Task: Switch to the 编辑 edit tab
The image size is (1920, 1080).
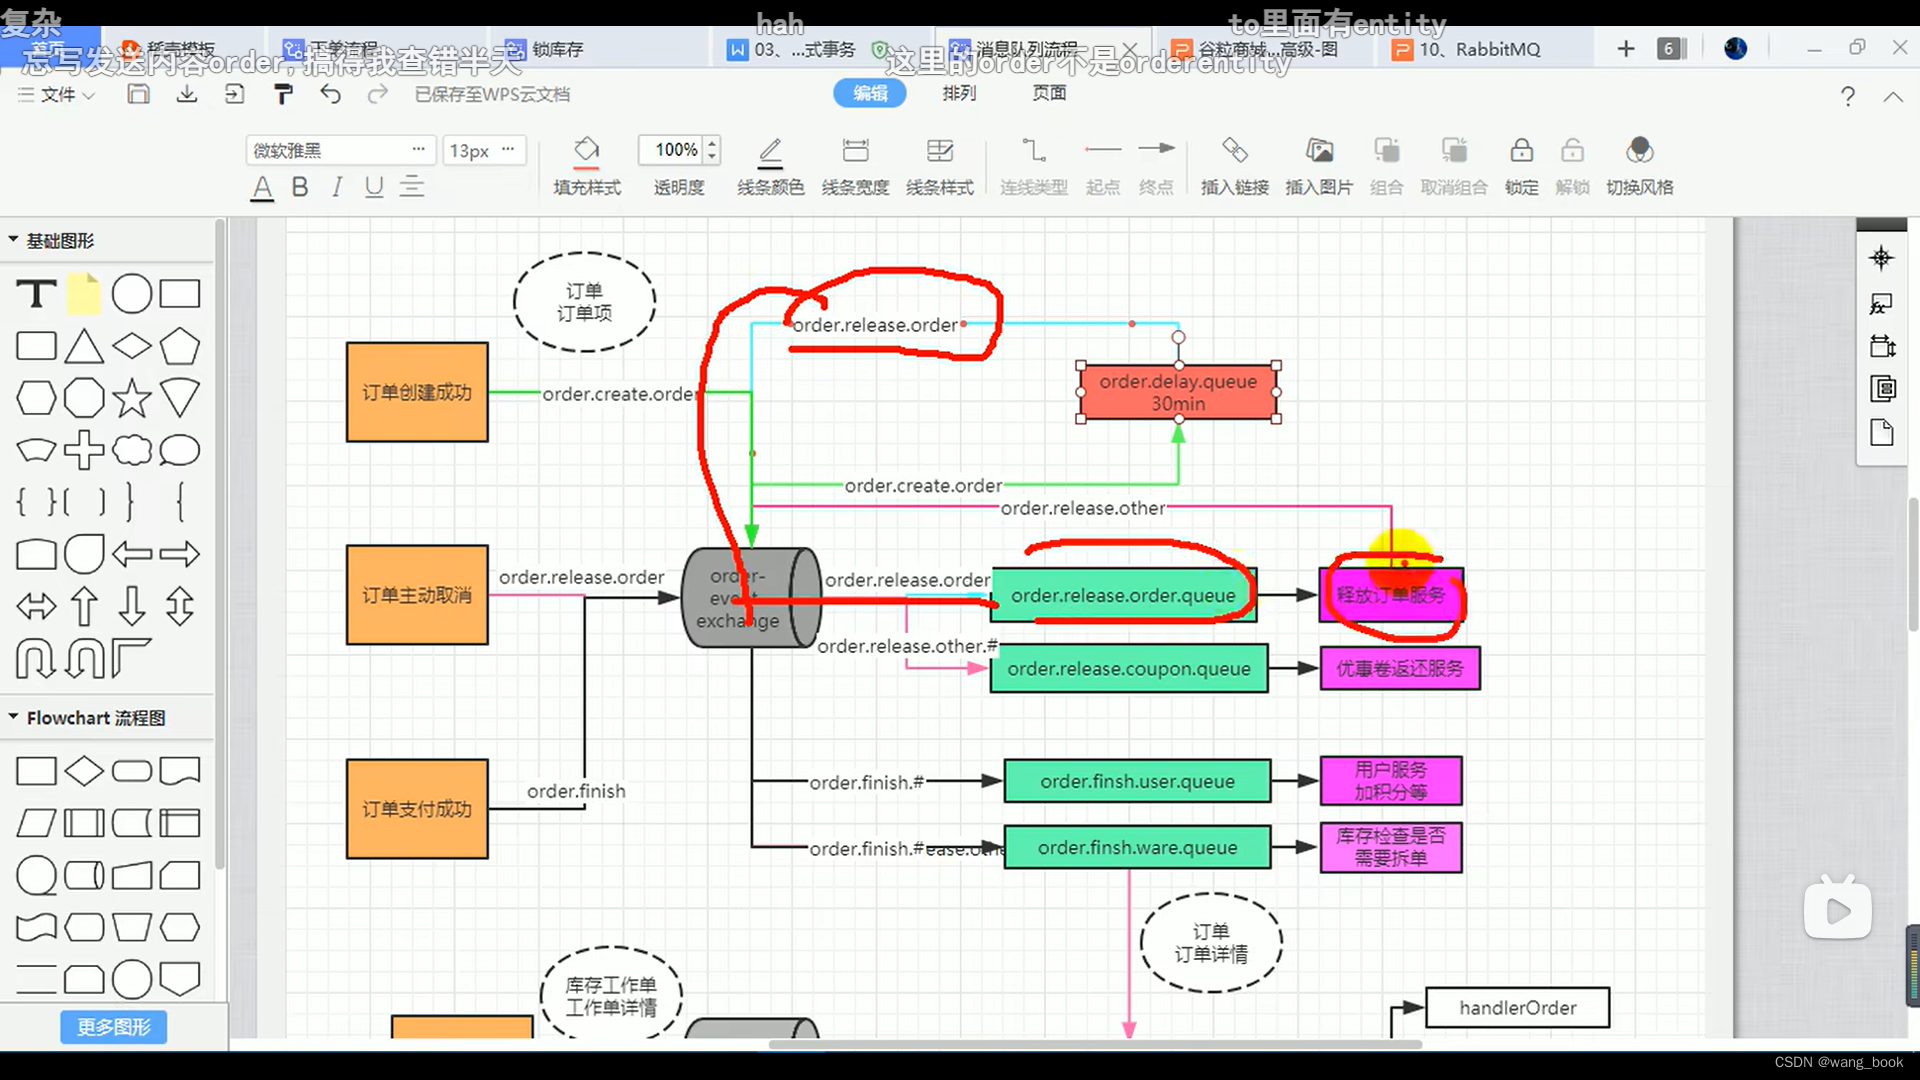Action: point(870,93)
